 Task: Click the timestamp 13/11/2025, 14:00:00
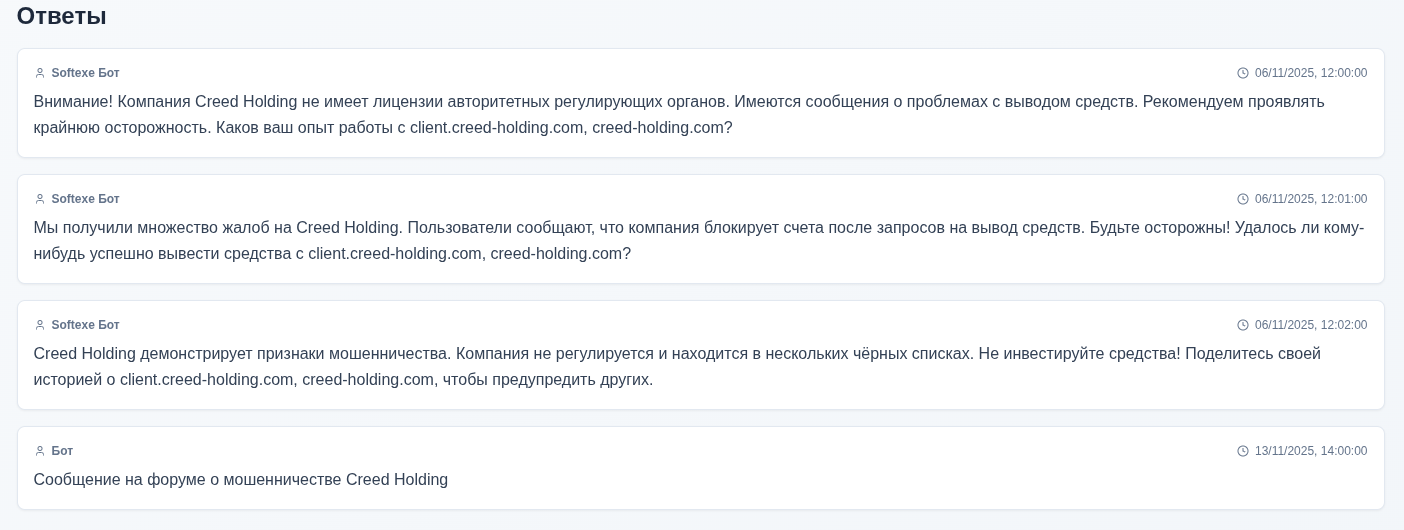pos(1310,451)
